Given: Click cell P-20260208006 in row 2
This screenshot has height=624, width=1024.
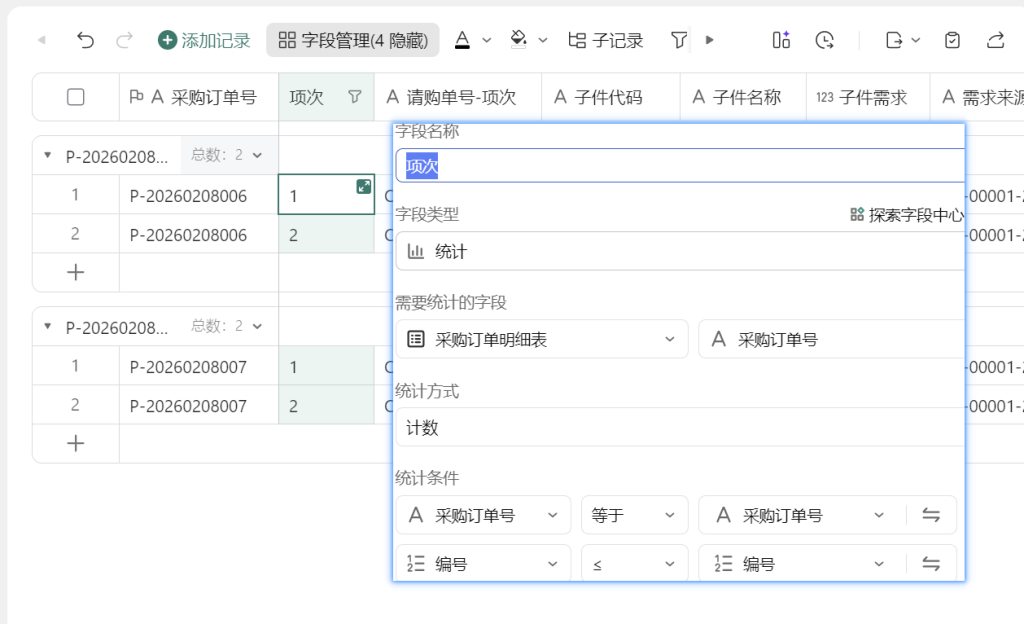Looking at the screenshot, I should coord(199,234).
